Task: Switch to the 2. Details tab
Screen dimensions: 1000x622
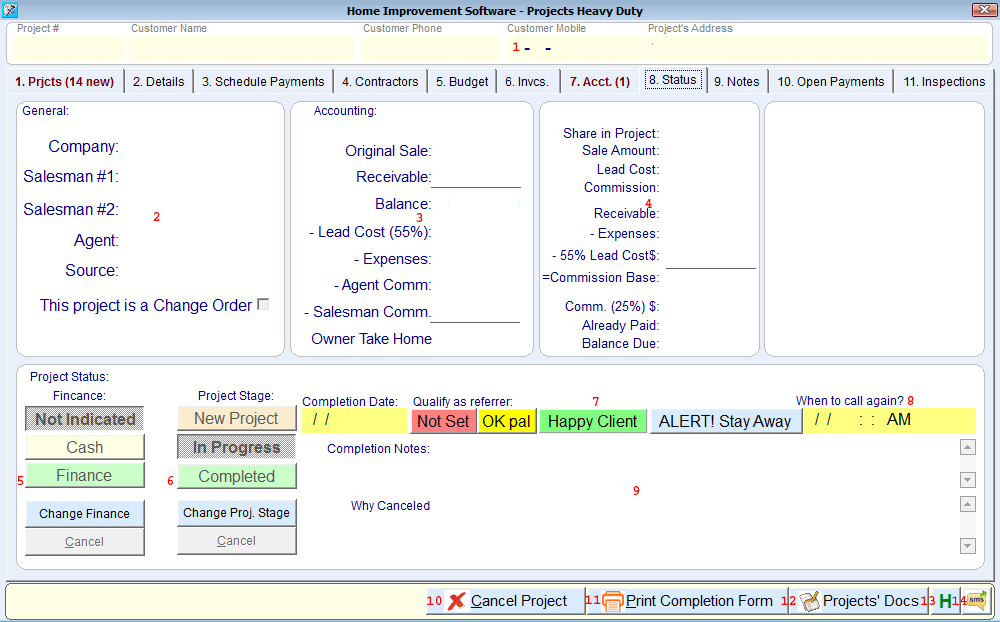Action: [159, 82]
